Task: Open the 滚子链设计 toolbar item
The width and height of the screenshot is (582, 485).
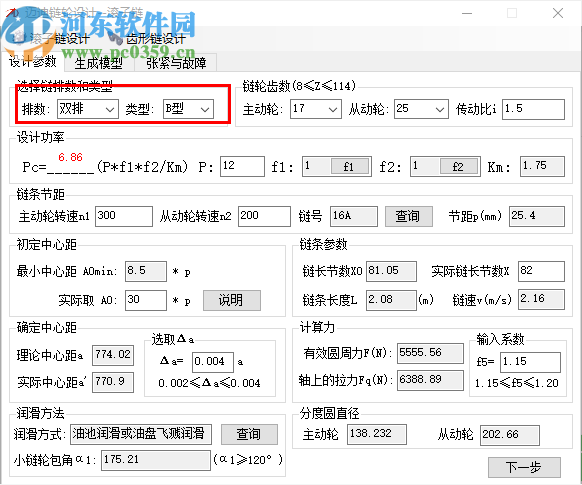Action: click(x=52, y=38)
